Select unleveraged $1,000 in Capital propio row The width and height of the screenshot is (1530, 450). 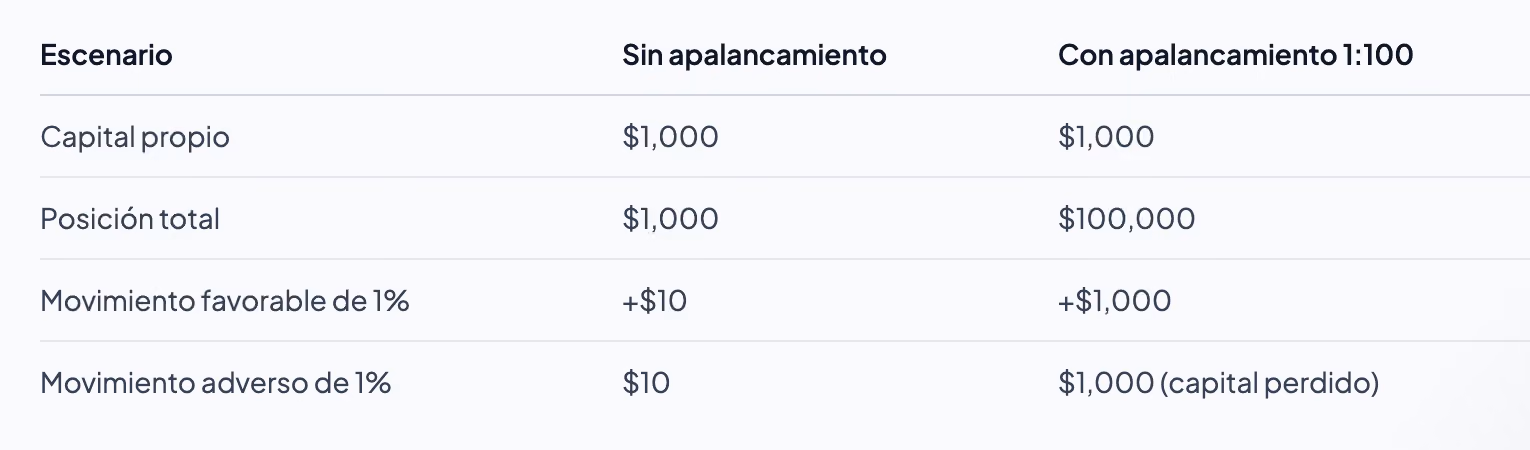coord(670,137)
